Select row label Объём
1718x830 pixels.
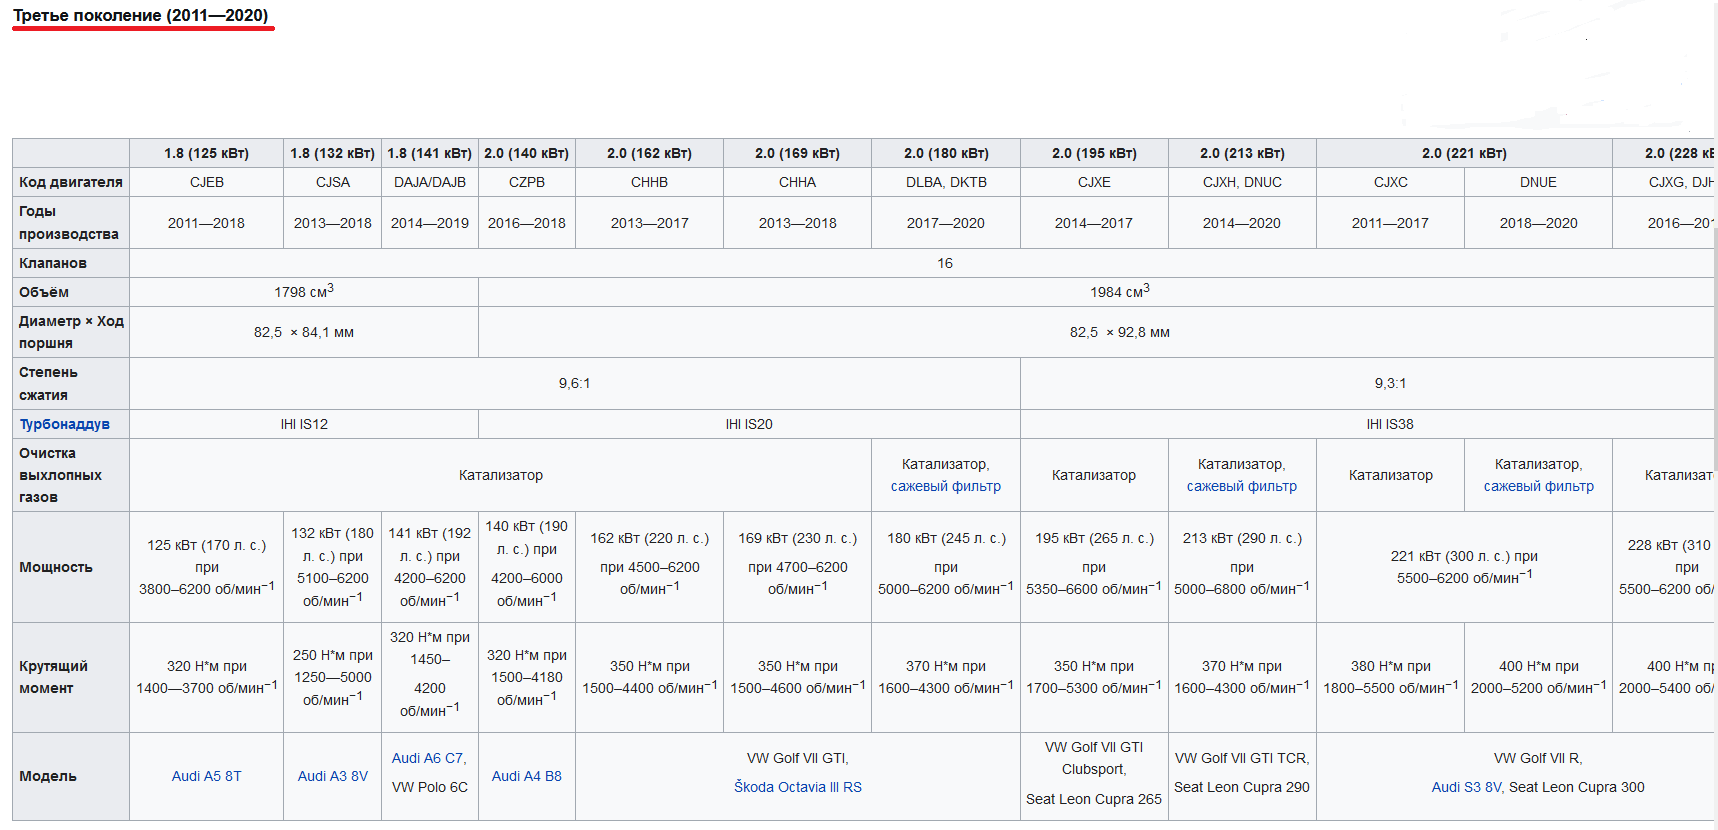click(71, 292)
